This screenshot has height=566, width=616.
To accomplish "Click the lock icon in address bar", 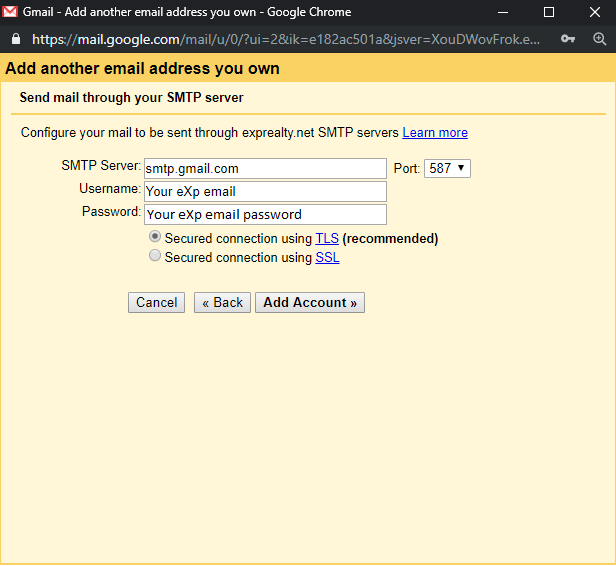I will click(16, 39).
